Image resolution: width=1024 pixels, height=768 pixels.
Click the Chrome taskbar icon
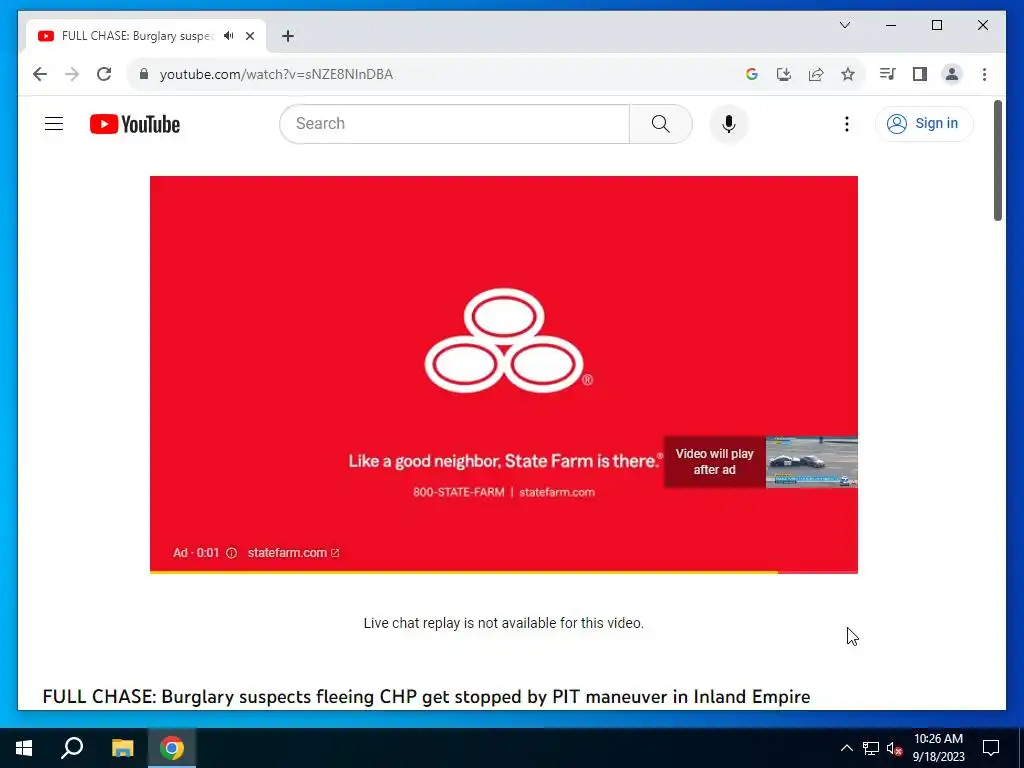[172, 748]
